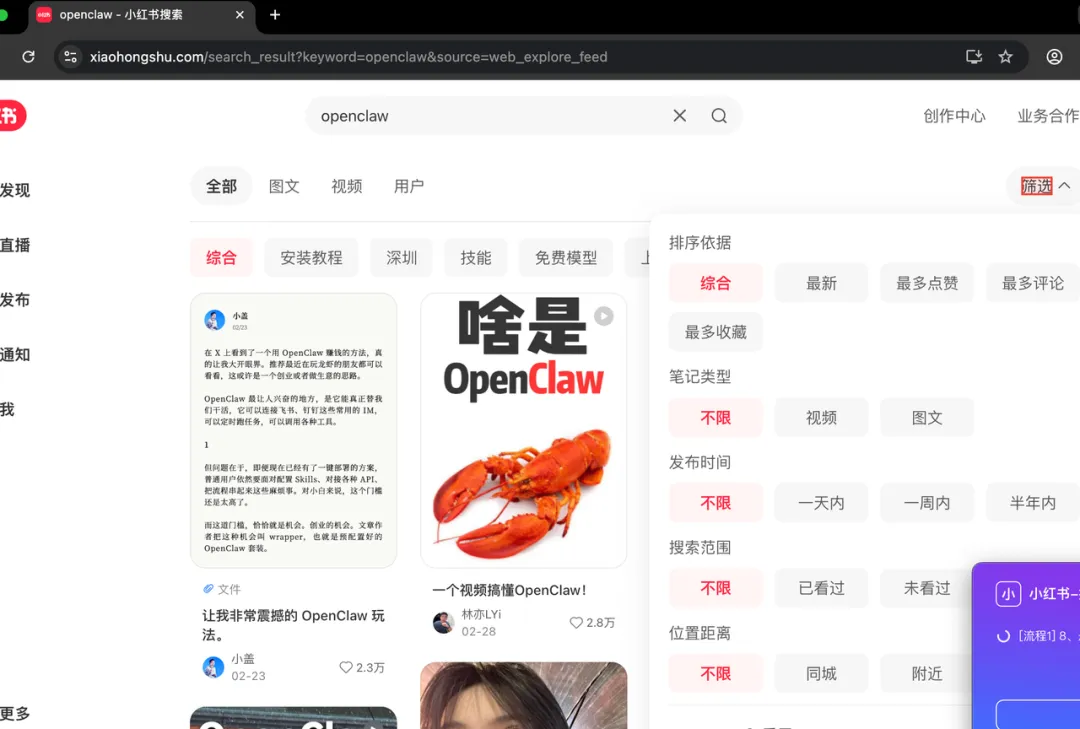Click the video play icon on 啥是OpenClaw card
This screenshot has width=1080, height=729.
point(603,316)
